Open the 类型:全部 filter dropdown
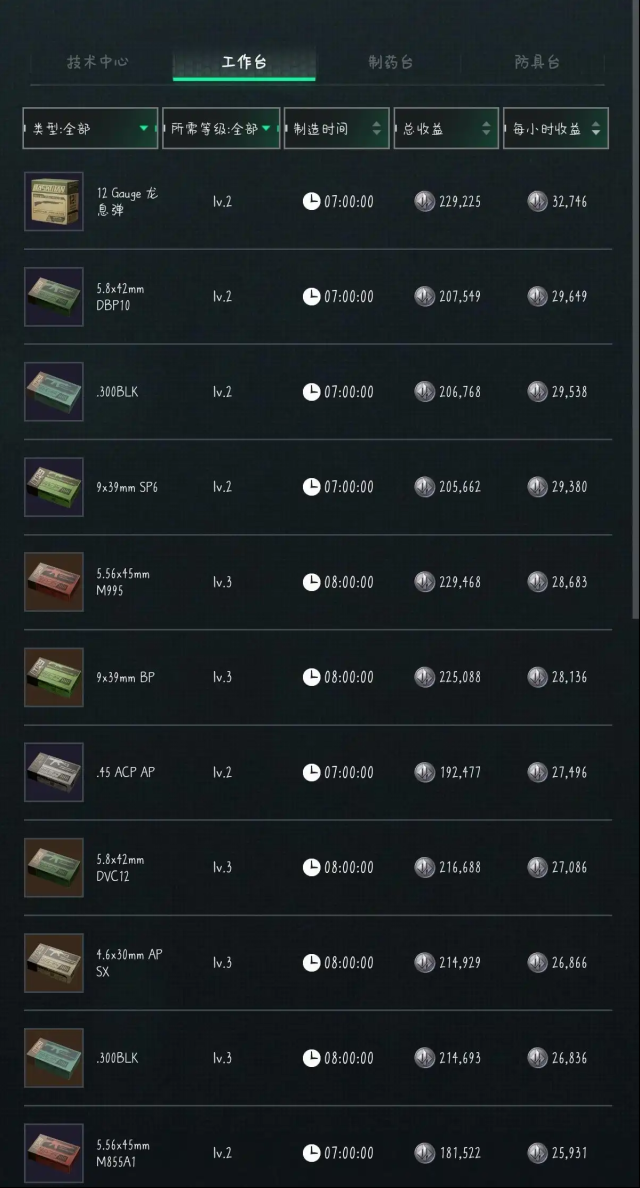The image size is (640, 1188). [x=90, y=128]
